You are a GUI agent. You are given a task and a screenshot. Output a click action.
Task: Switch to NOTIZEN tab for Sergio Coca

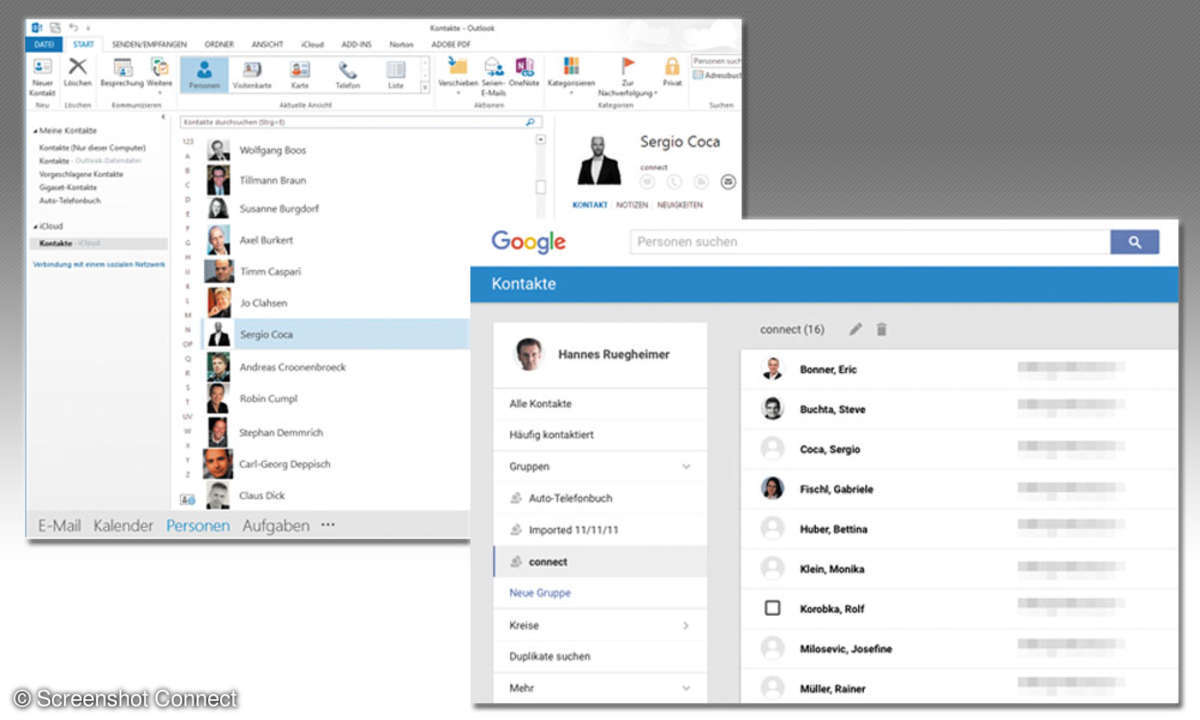(x=632, y=205)
